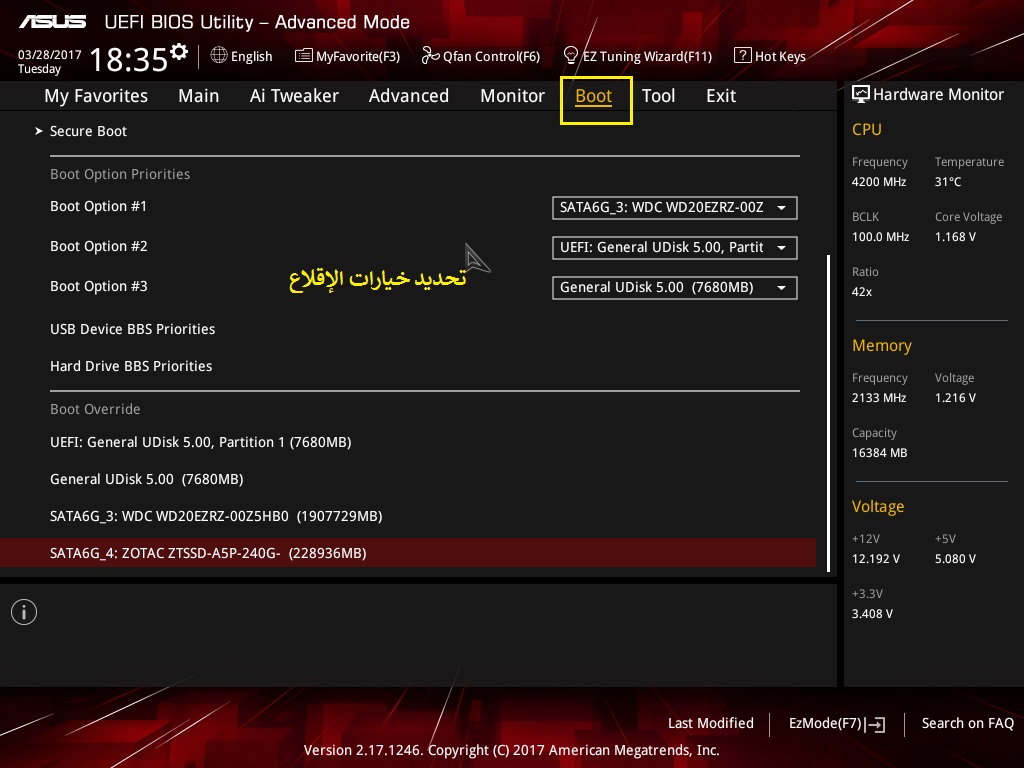Open the Advanced tab
Image resolution: width=1024 pixels, height=768 pixels.
[409, 96]
